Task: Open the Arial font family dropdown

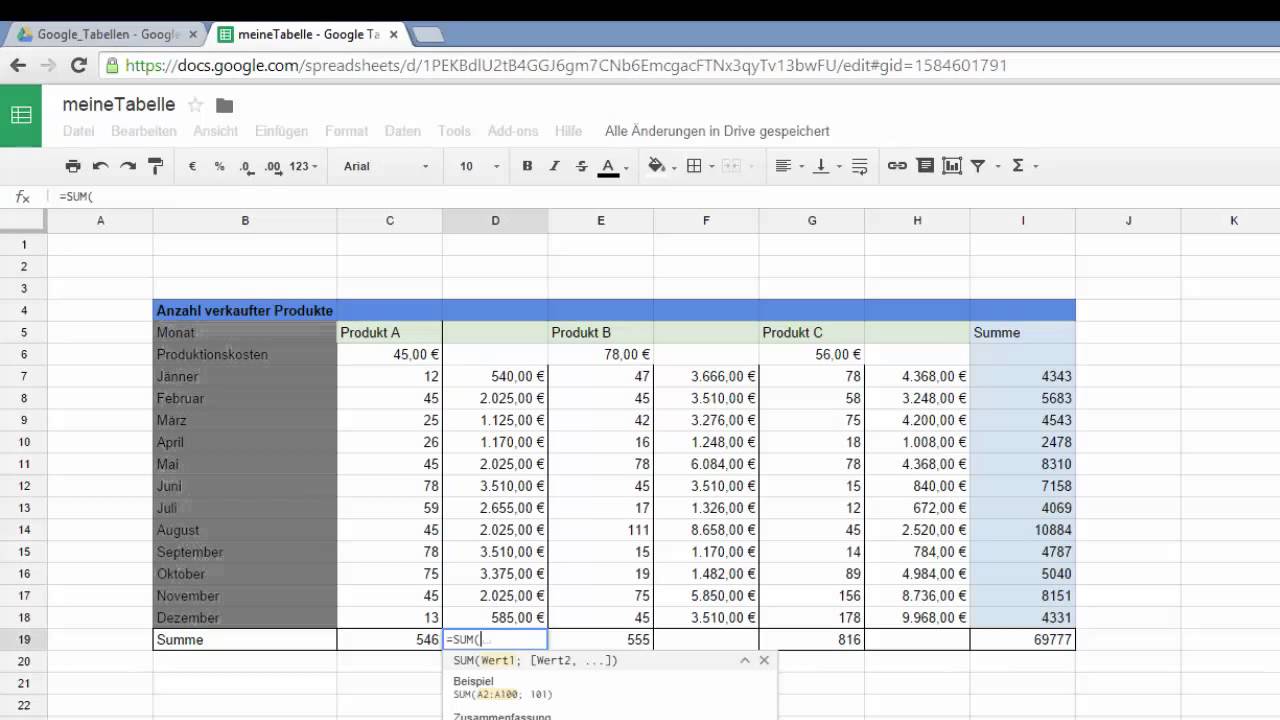Action: [386, 166]
